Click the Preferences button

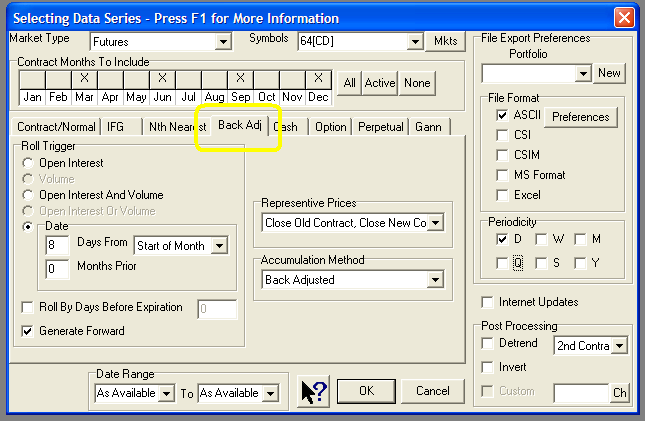580,117
